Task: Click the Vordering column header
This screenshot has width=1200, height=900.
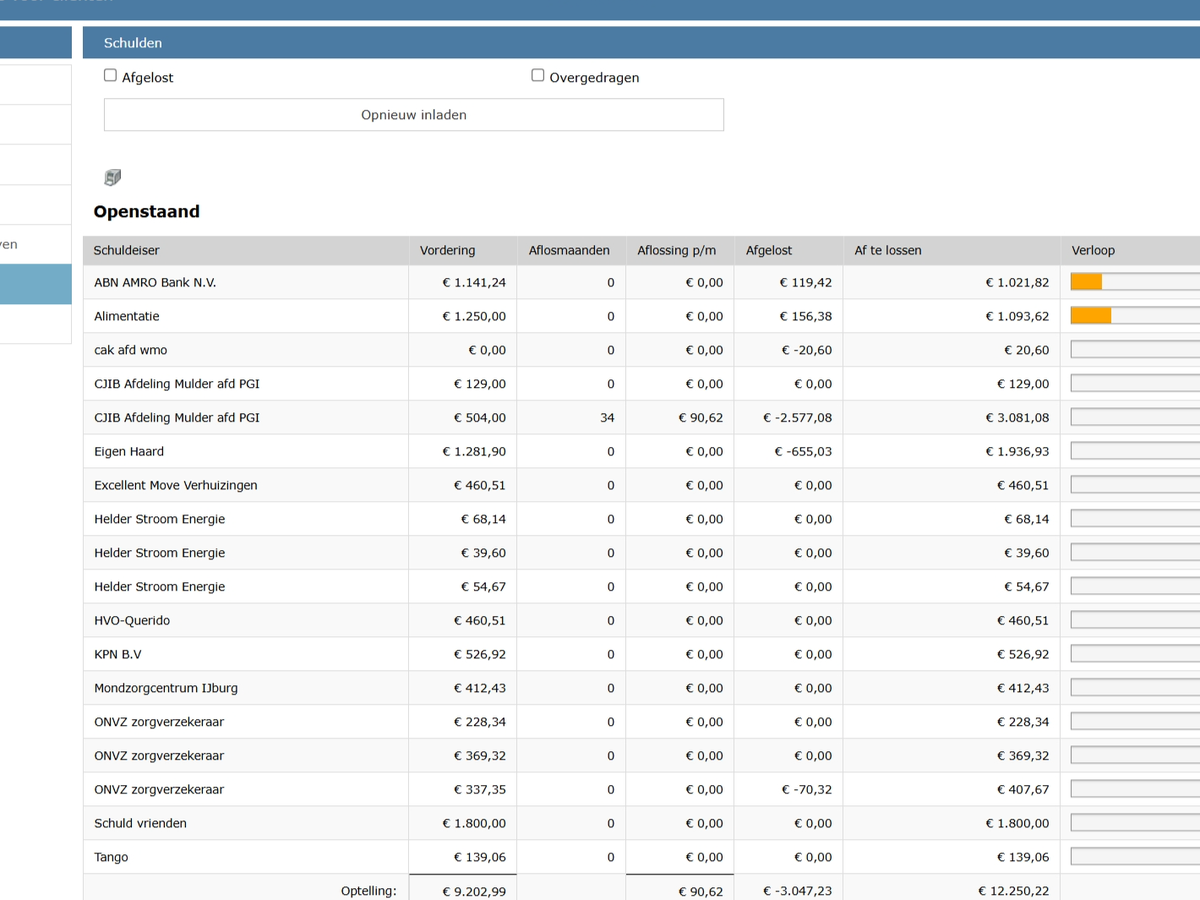Action: (447, 250)
